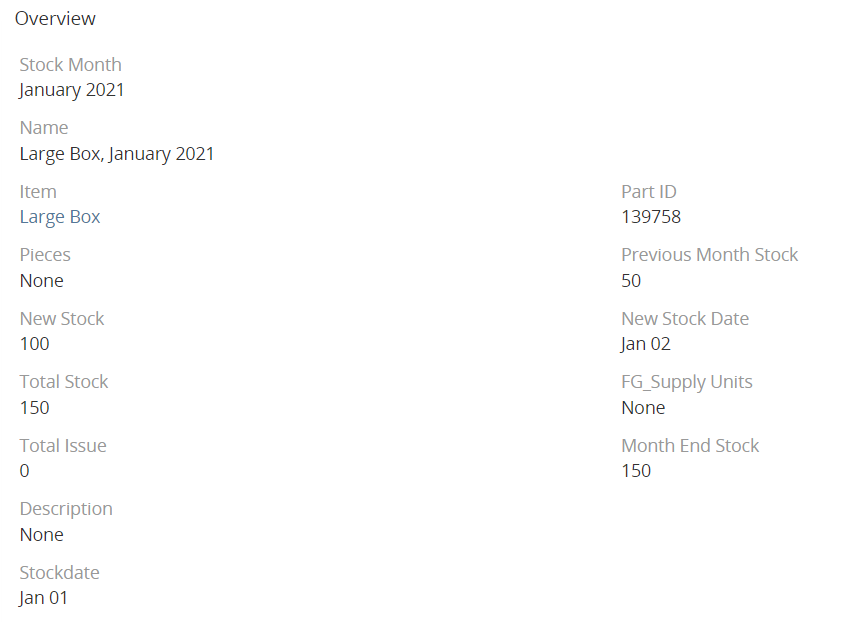Click the Previous Month Stock label
The width and height of the screenshot is (842, 622).
710,255
